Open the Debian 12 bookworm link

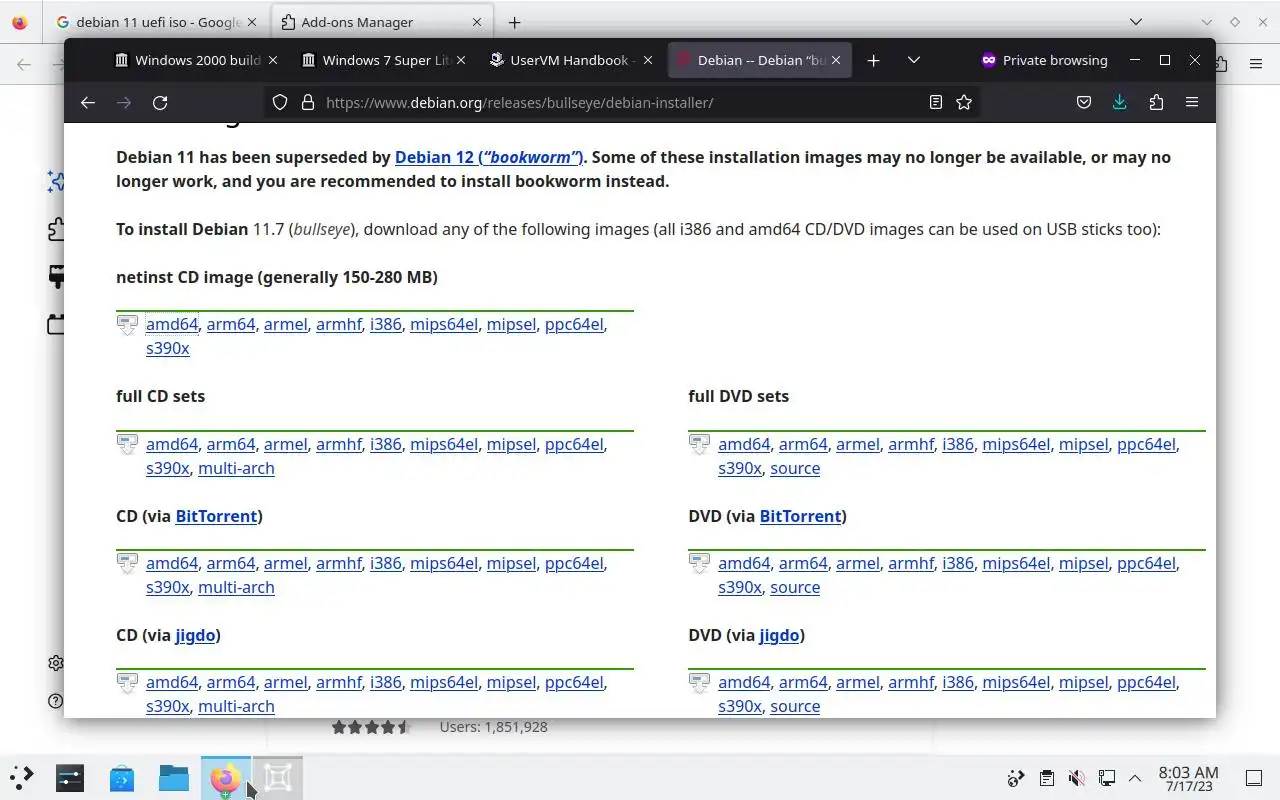490,157
